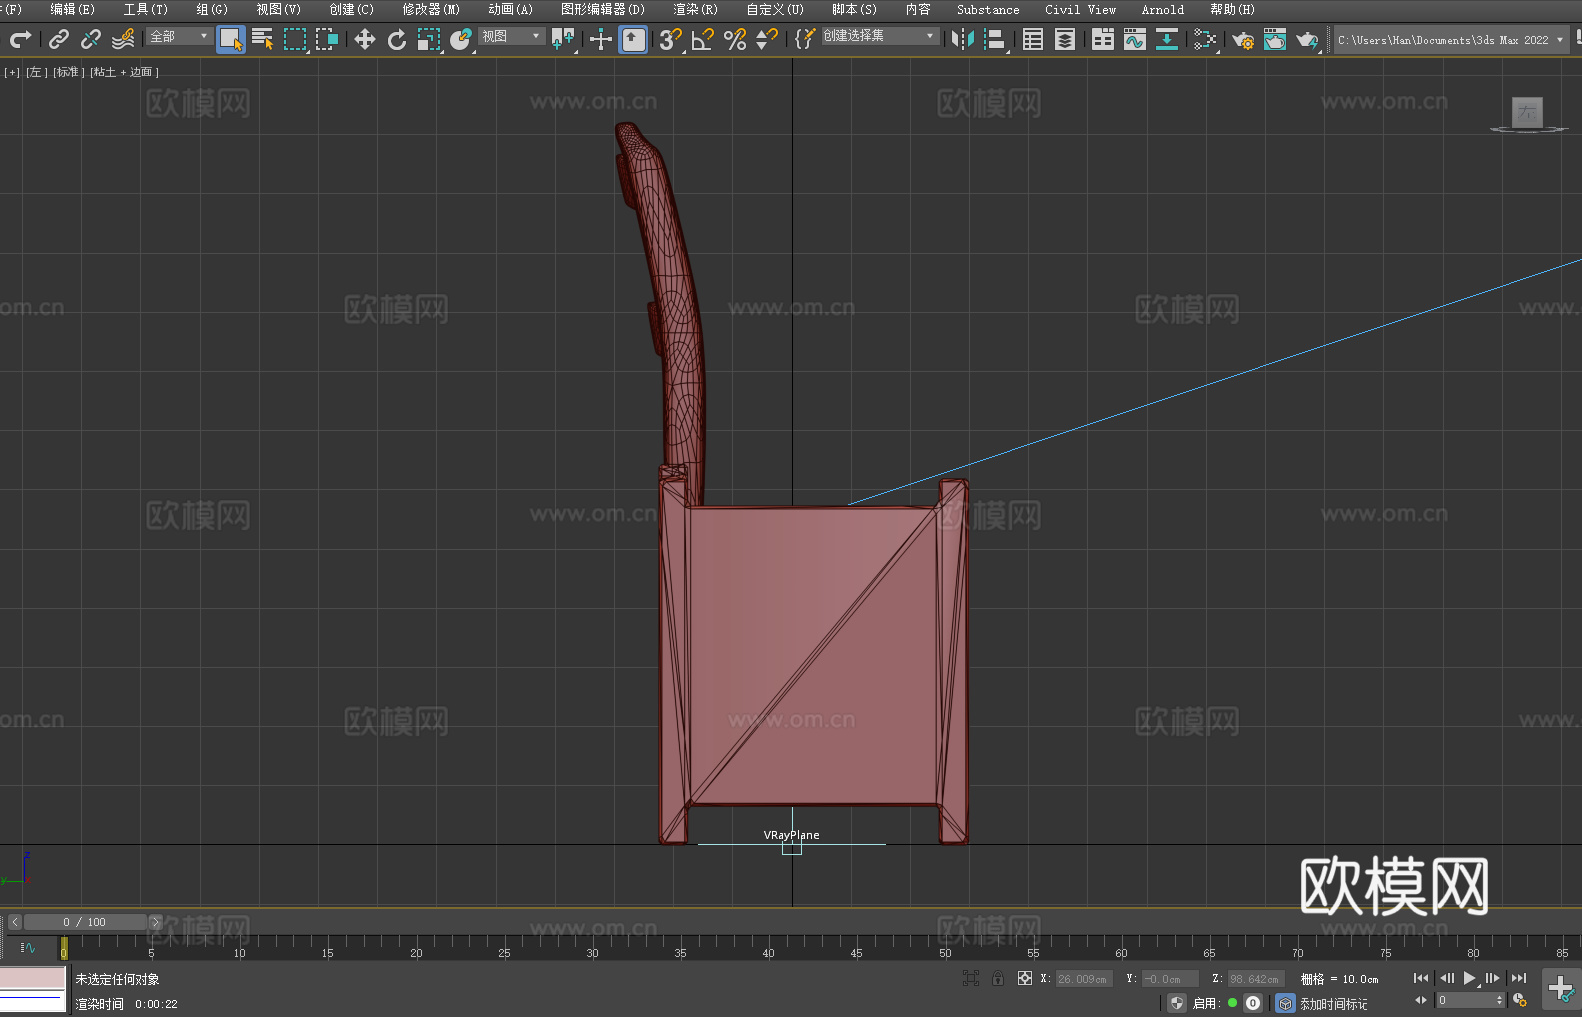The image size is (1582, 1017).
Task: Click the ViewCube 左 face
Action: click(x=1527, y=112)
